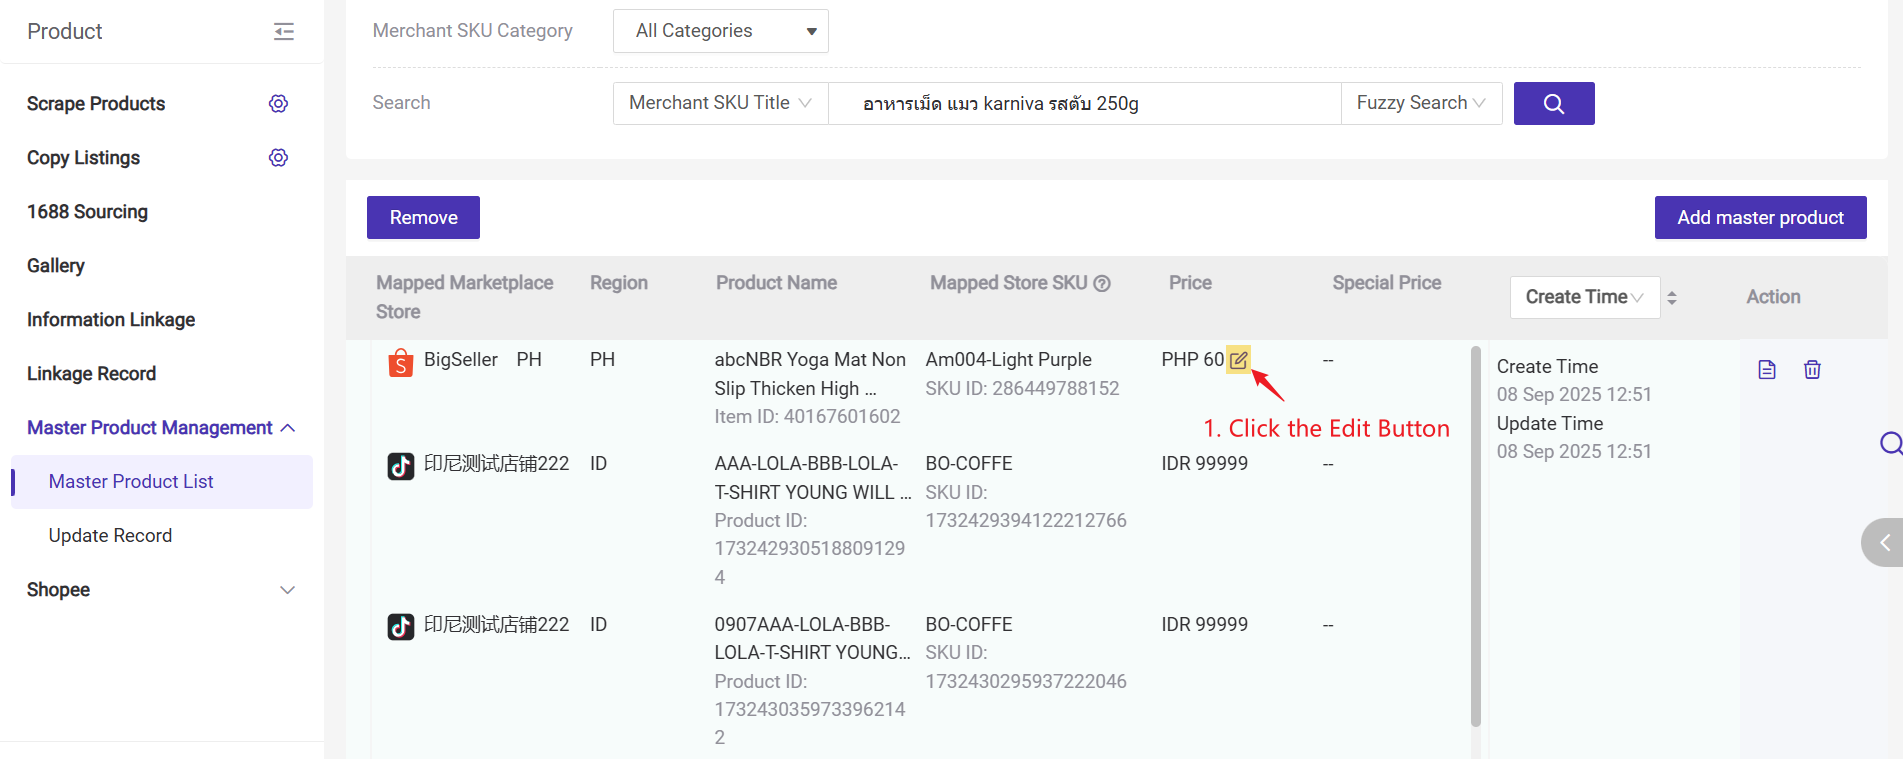
Task: Click Product Name column header
Action: tap(776, 283)
